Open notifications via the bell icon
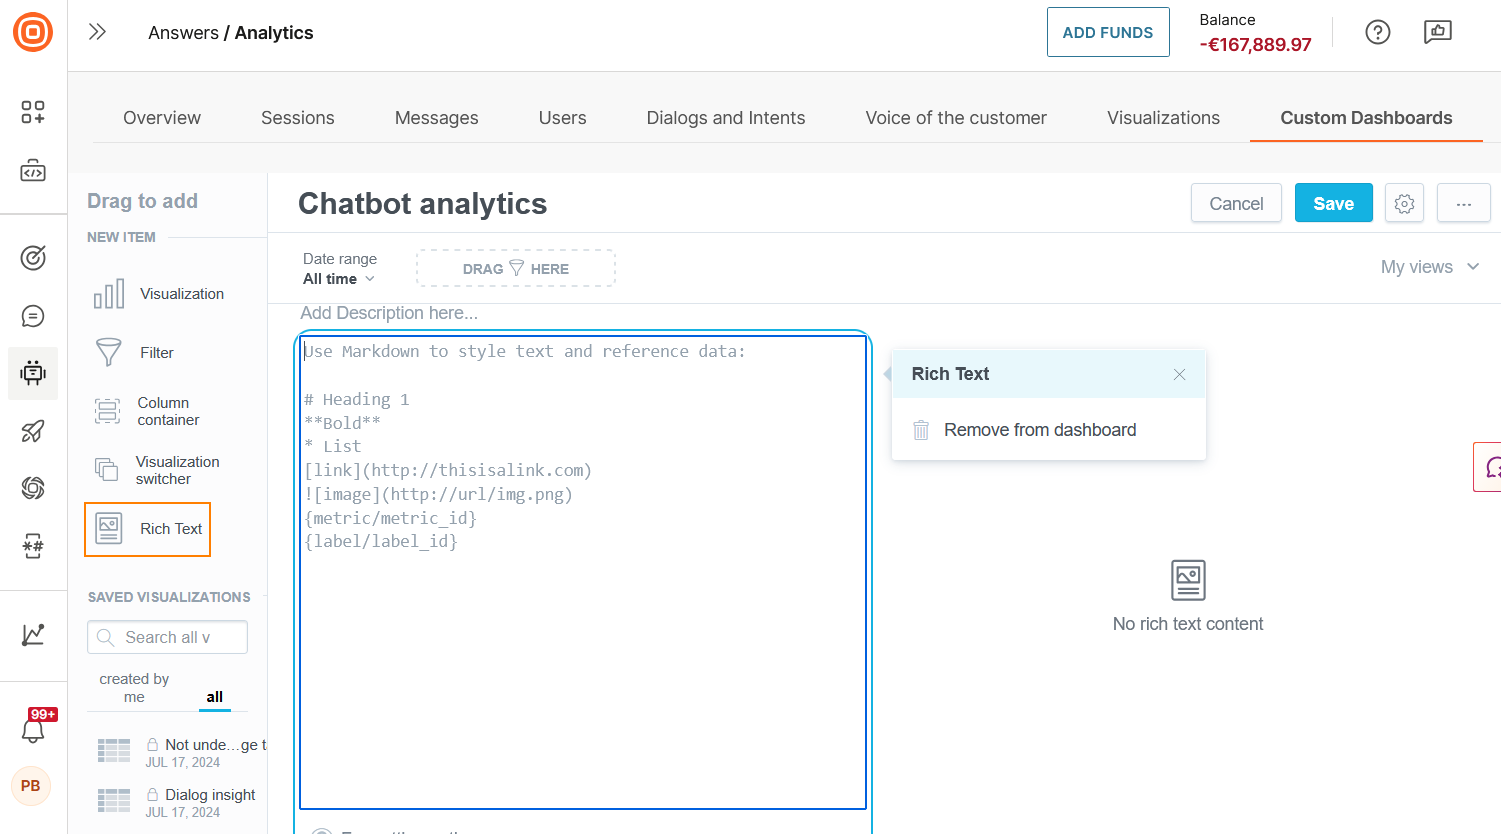 coord(33,729)
